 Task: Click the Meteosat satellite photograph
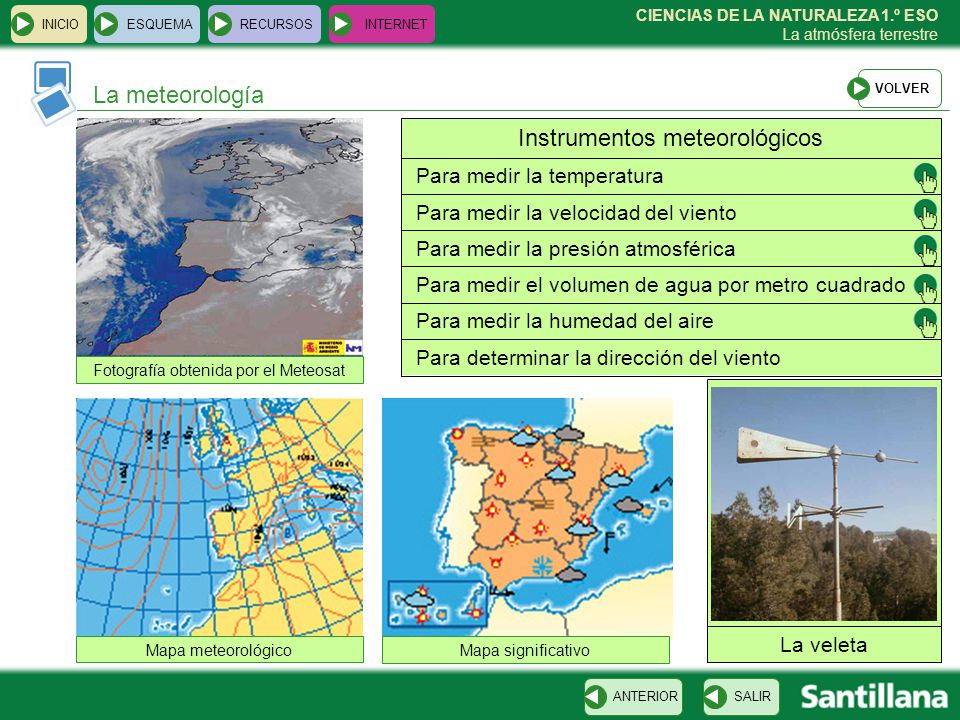pyautogui.click(x=219, y=237)
